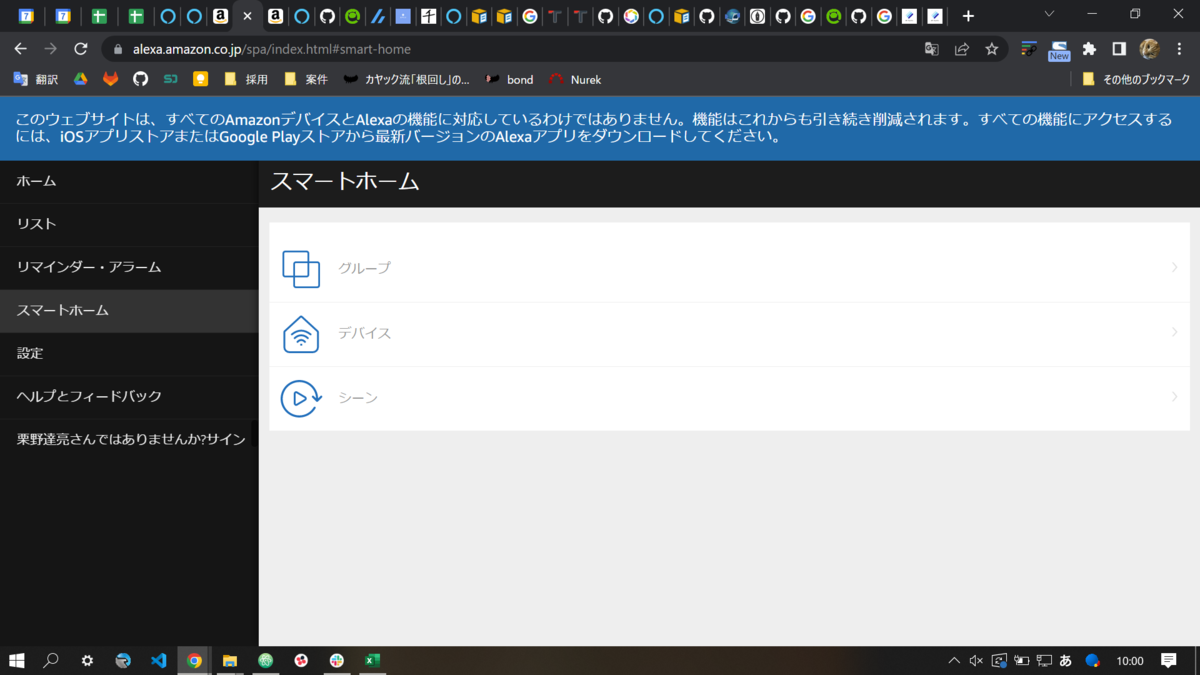Select スマートホーム in the sidebar
The width and height of the screenshot is (1200, 675).
point(129,311)
